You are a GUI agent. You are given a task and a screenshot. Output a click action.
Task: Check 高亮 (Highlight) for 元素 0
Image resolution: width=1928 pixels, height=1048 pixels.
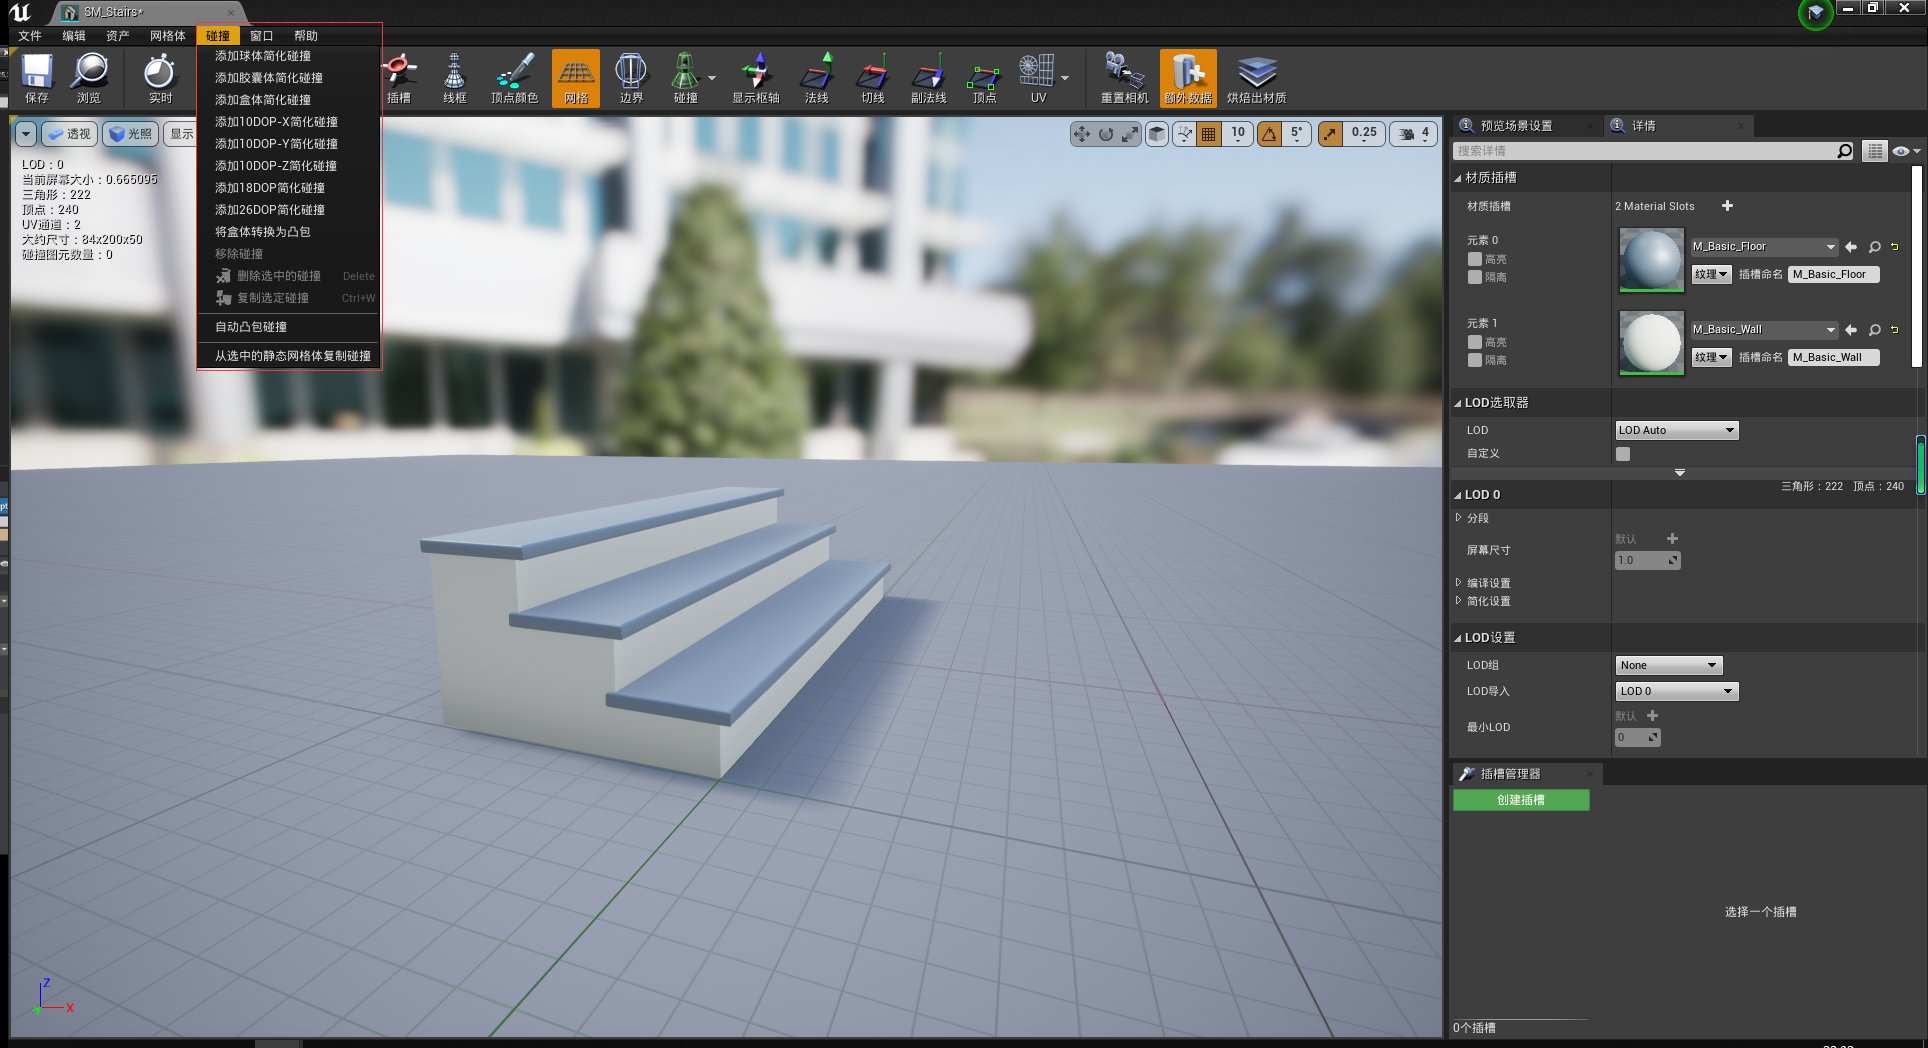1475,259
